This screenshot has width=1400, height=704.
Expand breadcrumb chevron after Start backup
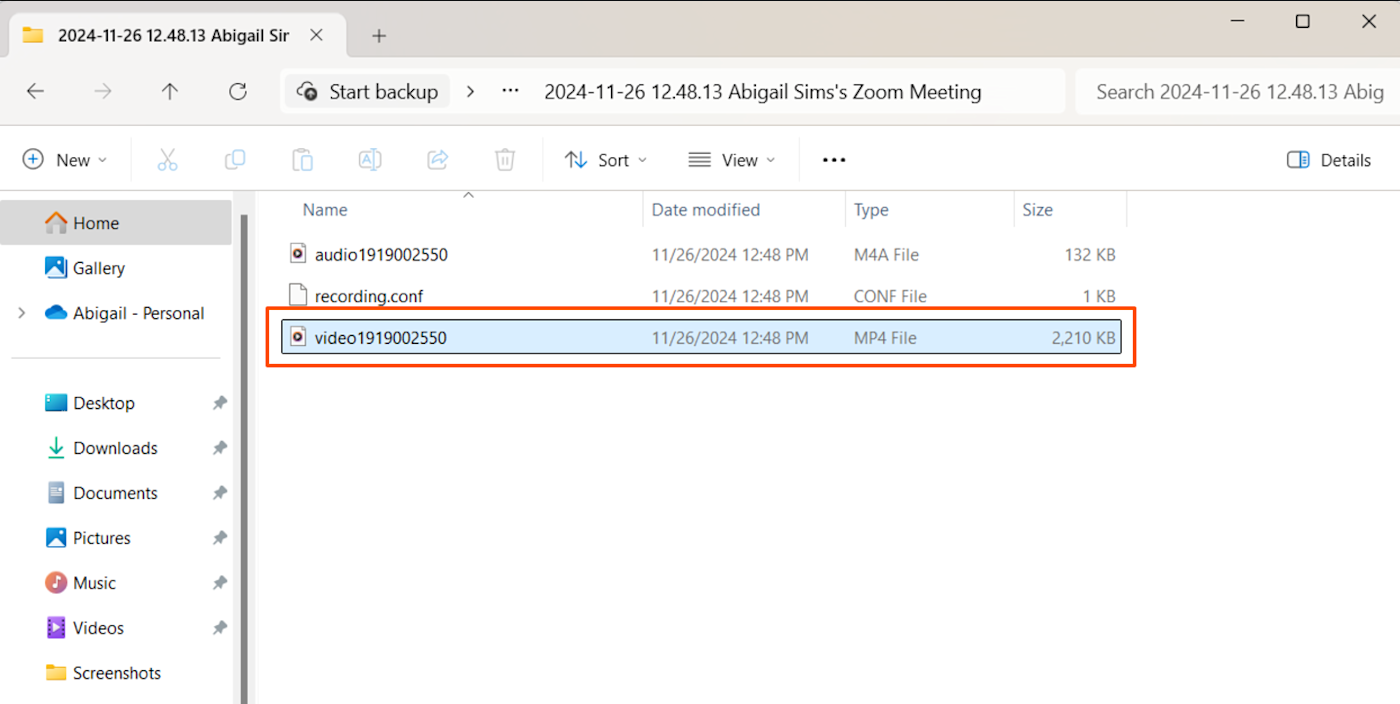[x=471, y=92]
